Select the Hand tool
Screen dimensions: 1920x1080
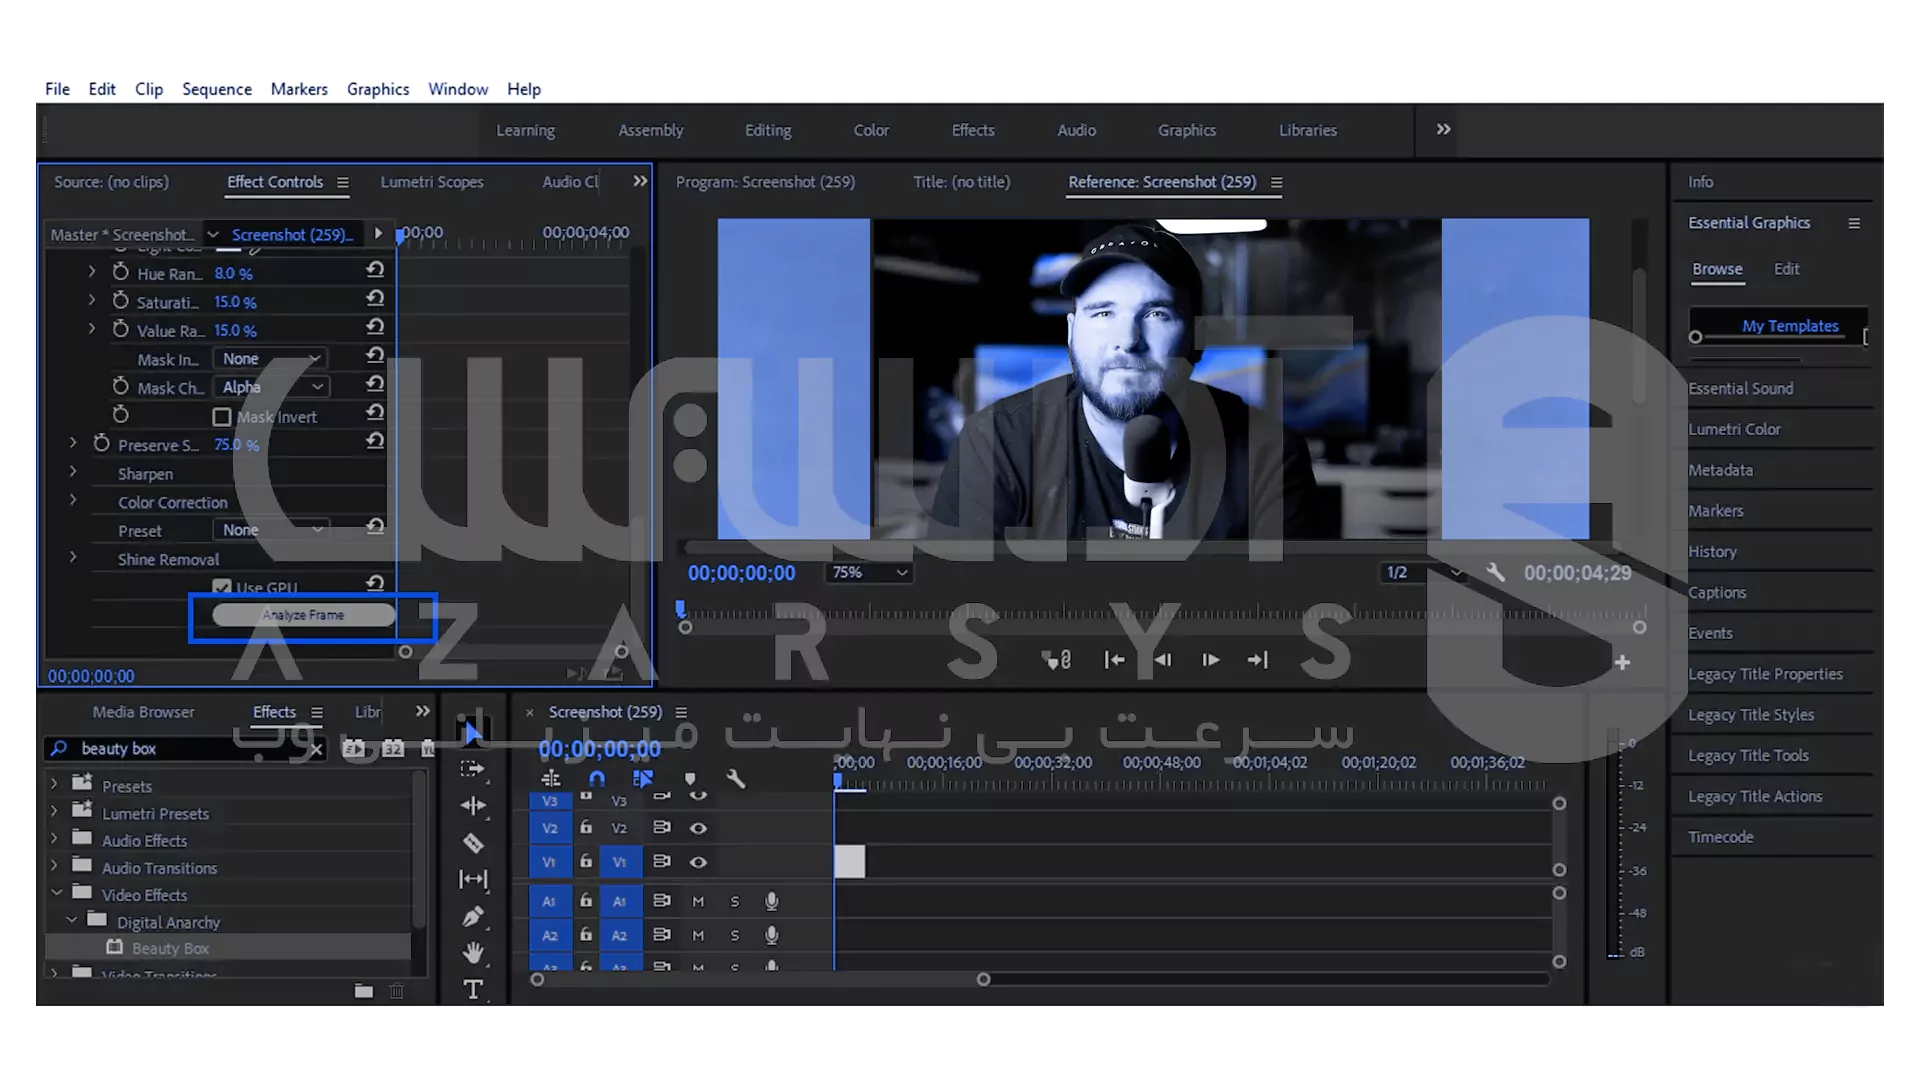[473, 952]
